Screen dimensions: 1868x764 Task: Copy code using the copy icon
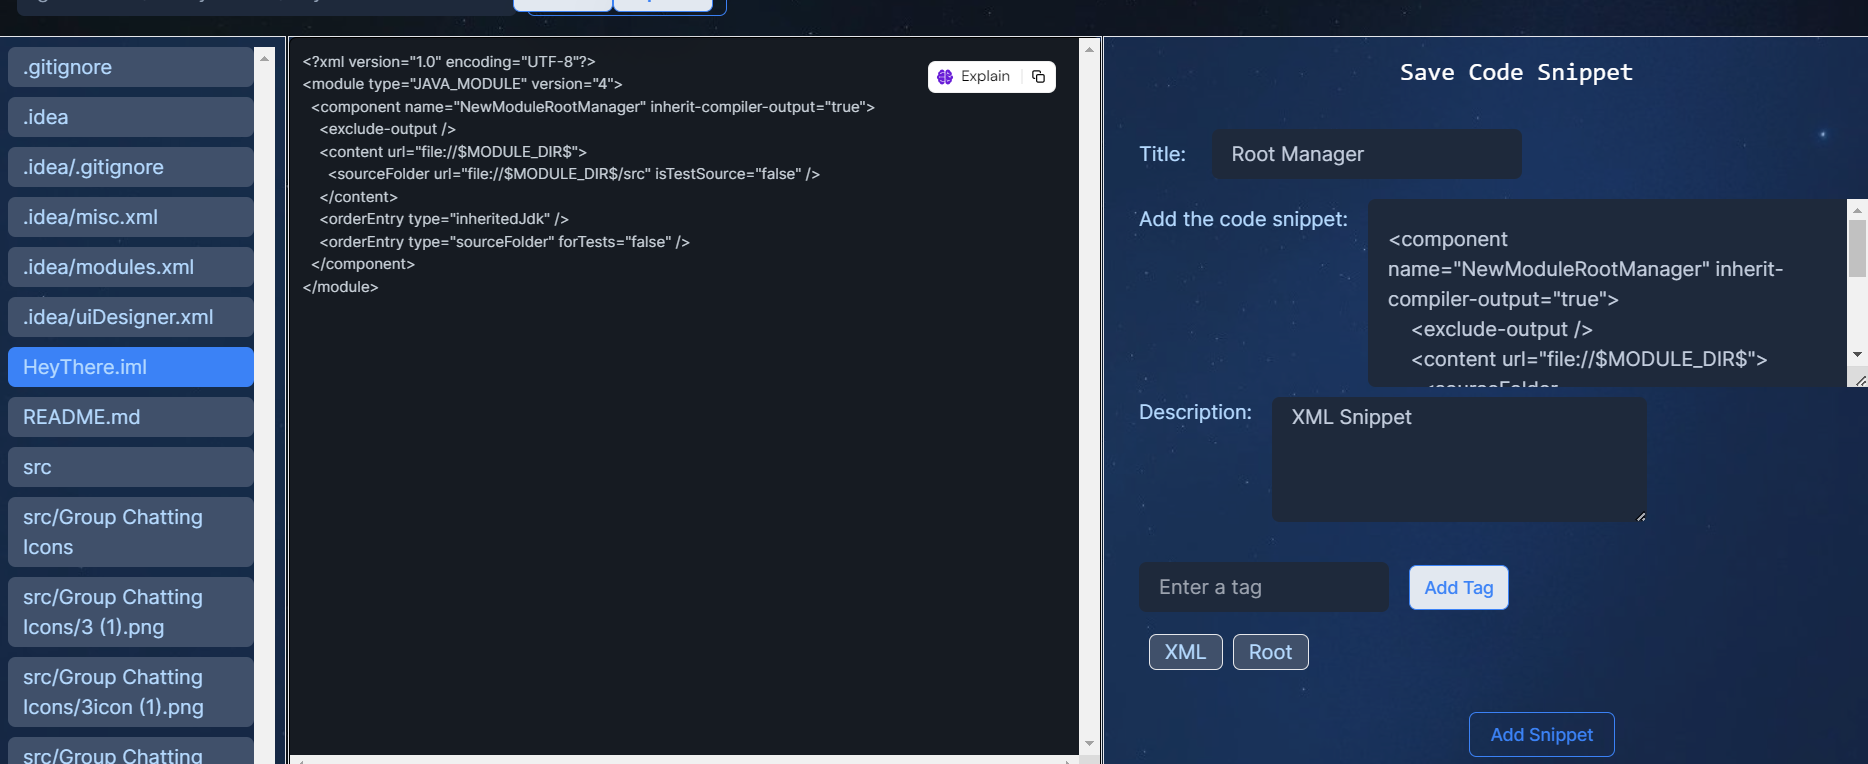tap(1038, 77)
